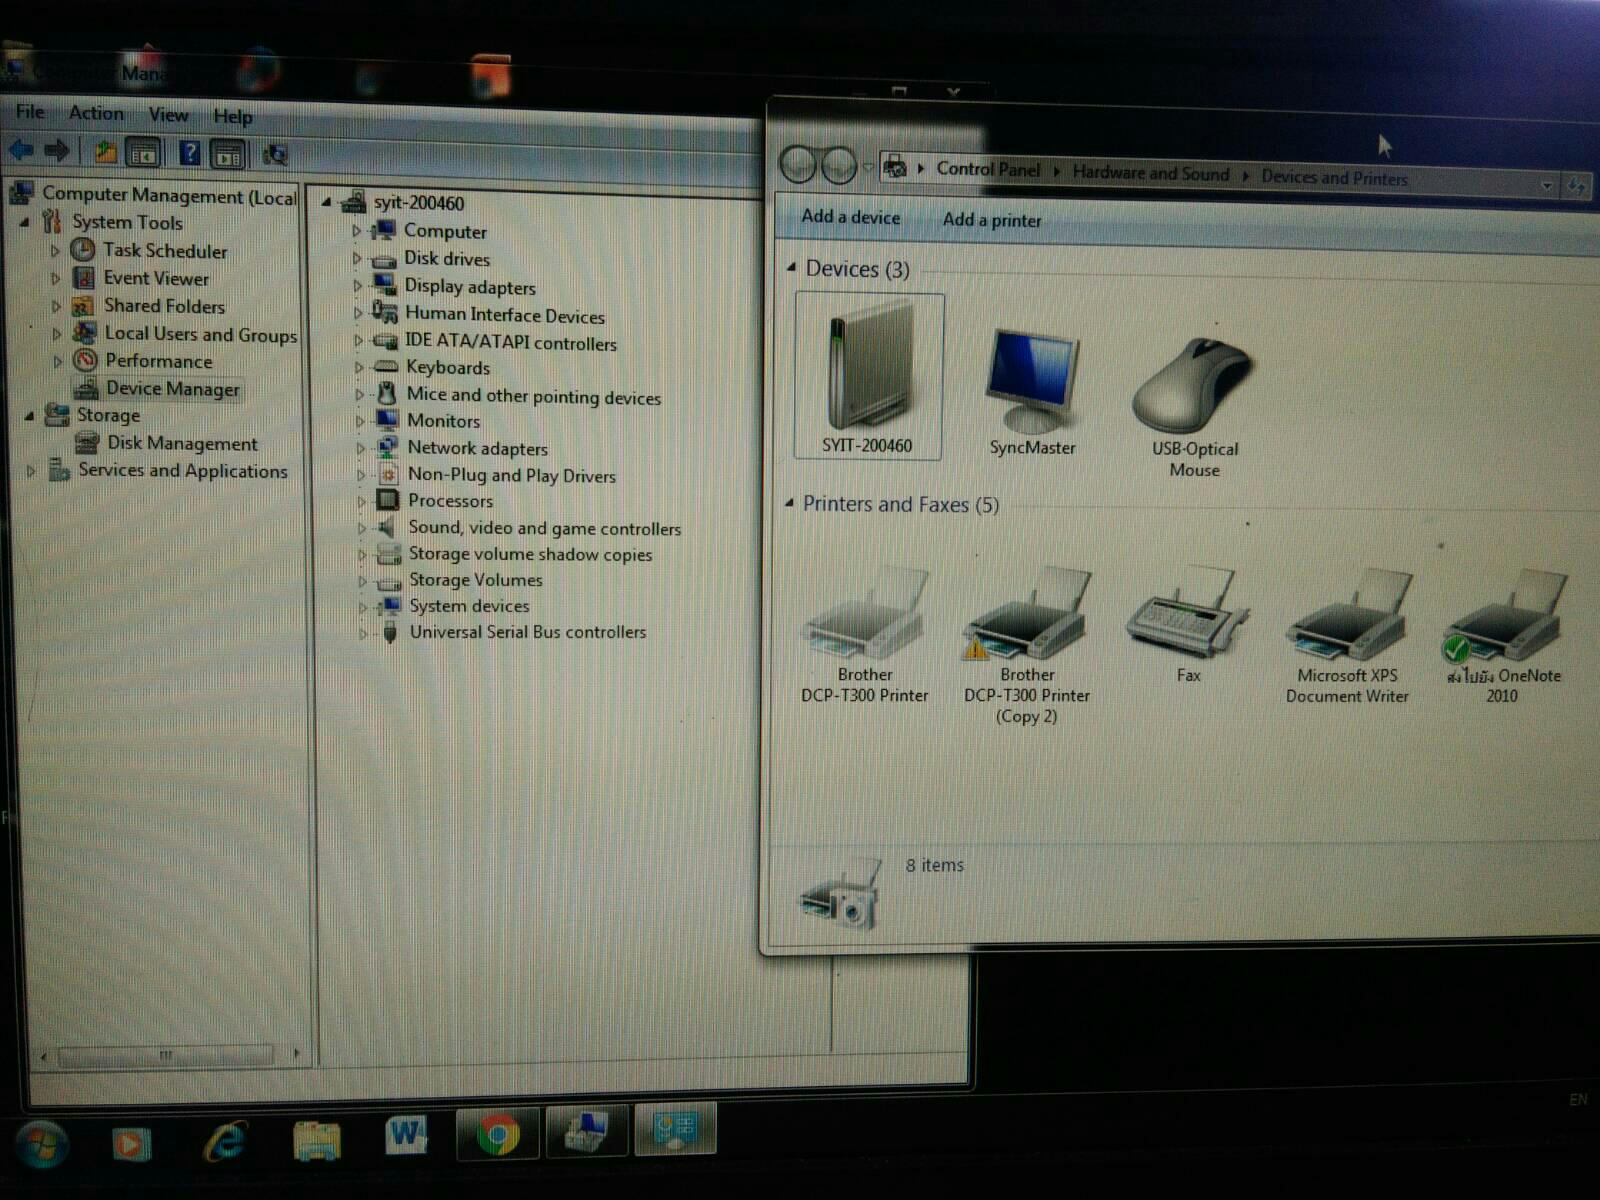
Task: Open the Action menu
Action: (x=96, y=113)
